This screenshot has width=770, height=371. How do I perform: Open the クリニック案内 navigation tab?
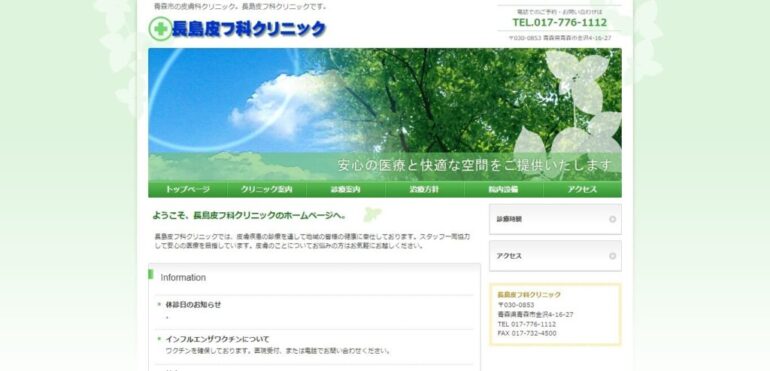267,189
